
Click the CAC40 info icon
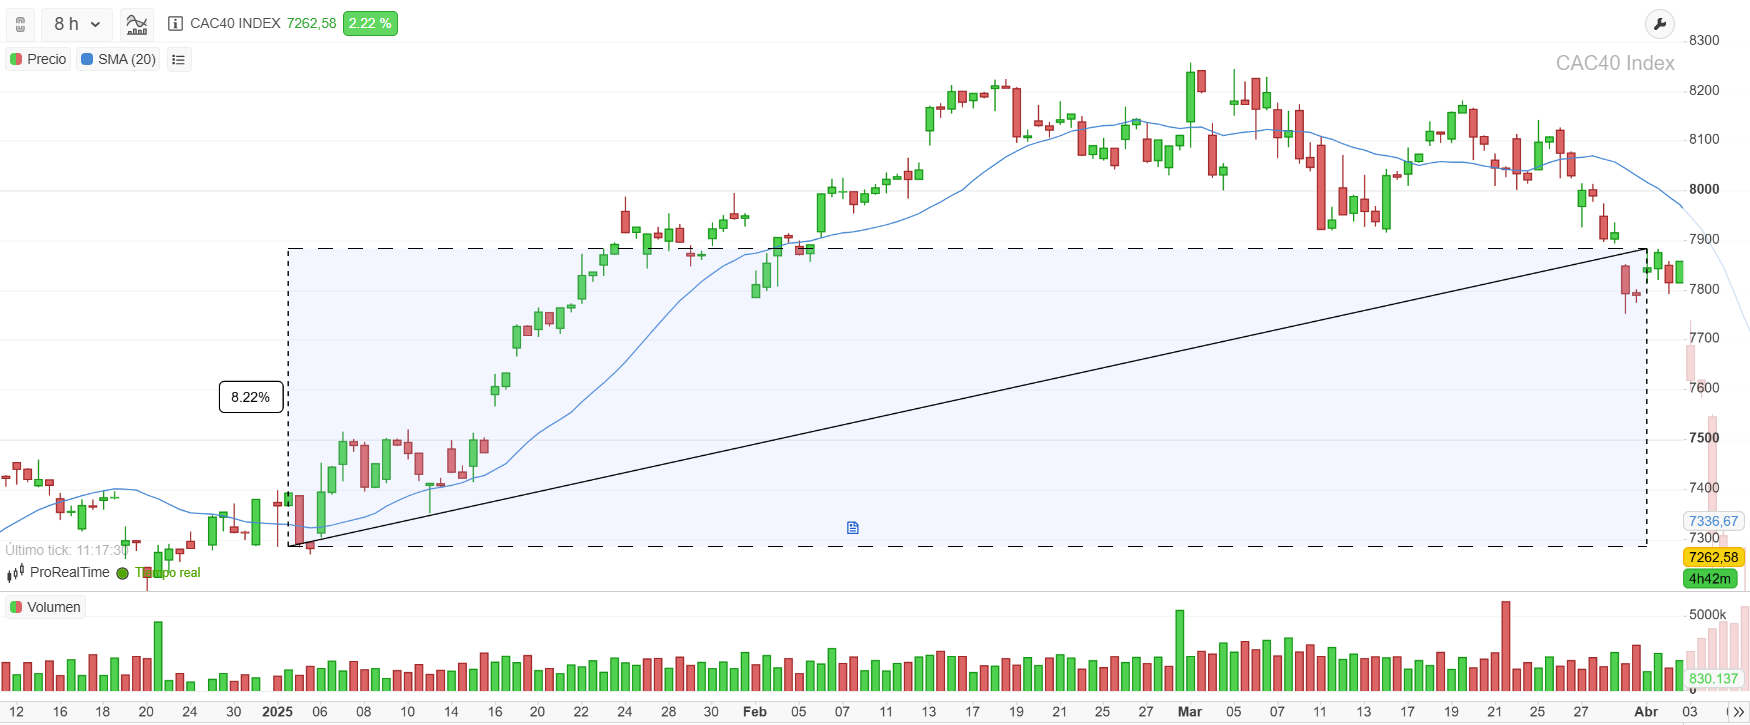pos(175,24)
